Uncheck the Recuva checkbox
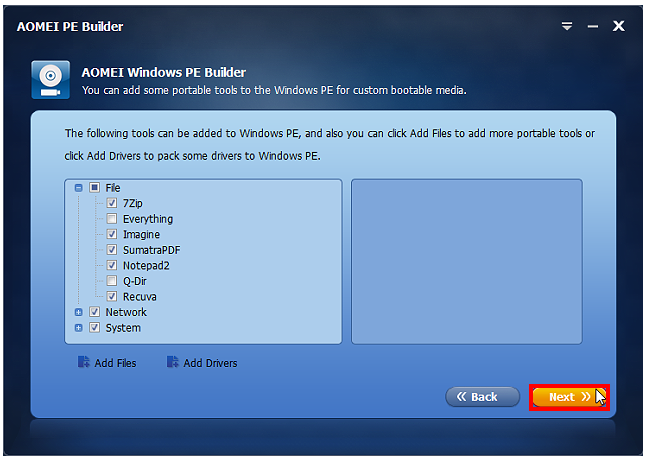The image size is (651, 465). [x=112, y=296]
